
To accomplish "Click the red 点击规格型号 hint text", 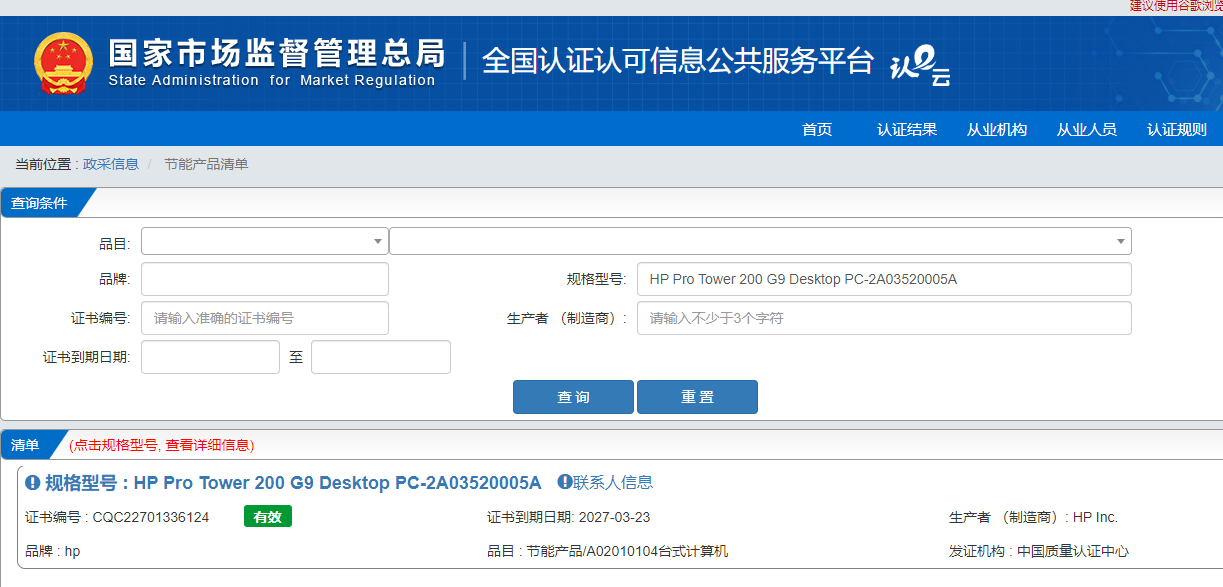I will [x=161, y=445].
